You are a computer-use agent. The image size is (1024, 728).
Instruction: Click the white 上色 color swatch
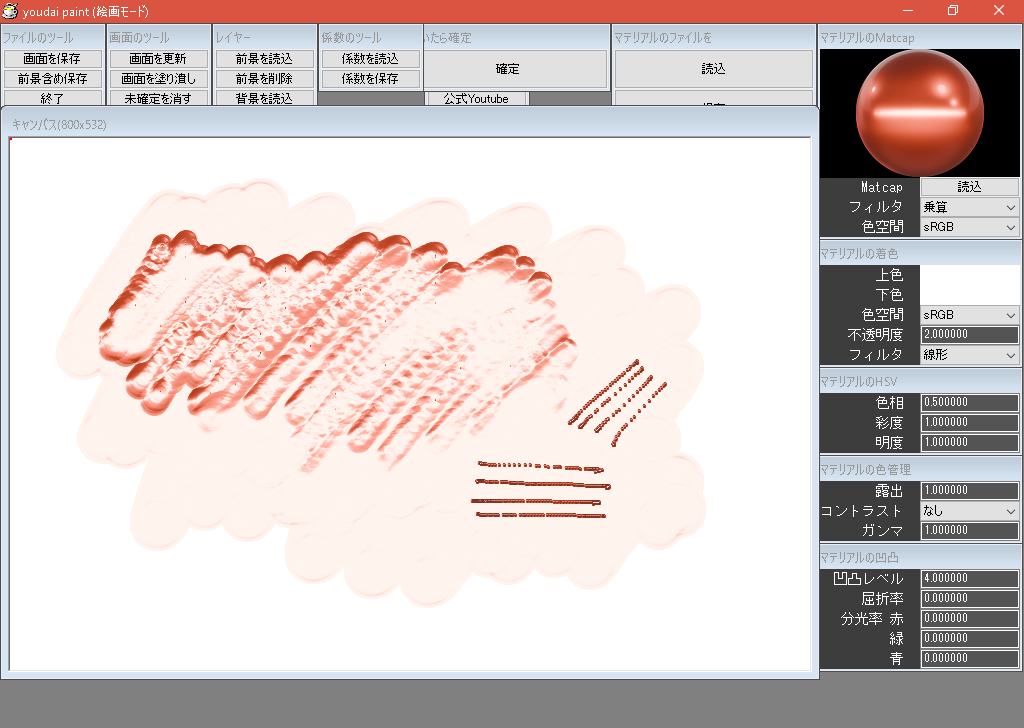click(968, 275)
